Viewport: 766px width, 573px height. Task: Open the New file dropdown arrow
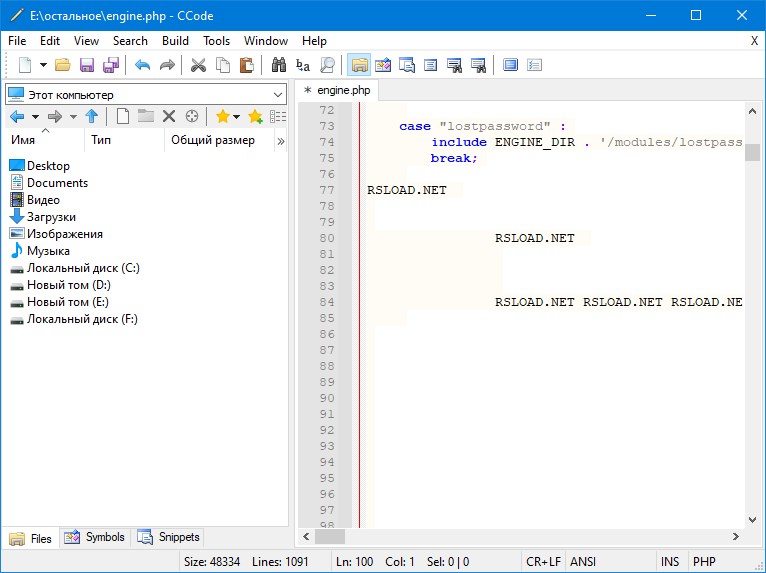coord(43,66)
